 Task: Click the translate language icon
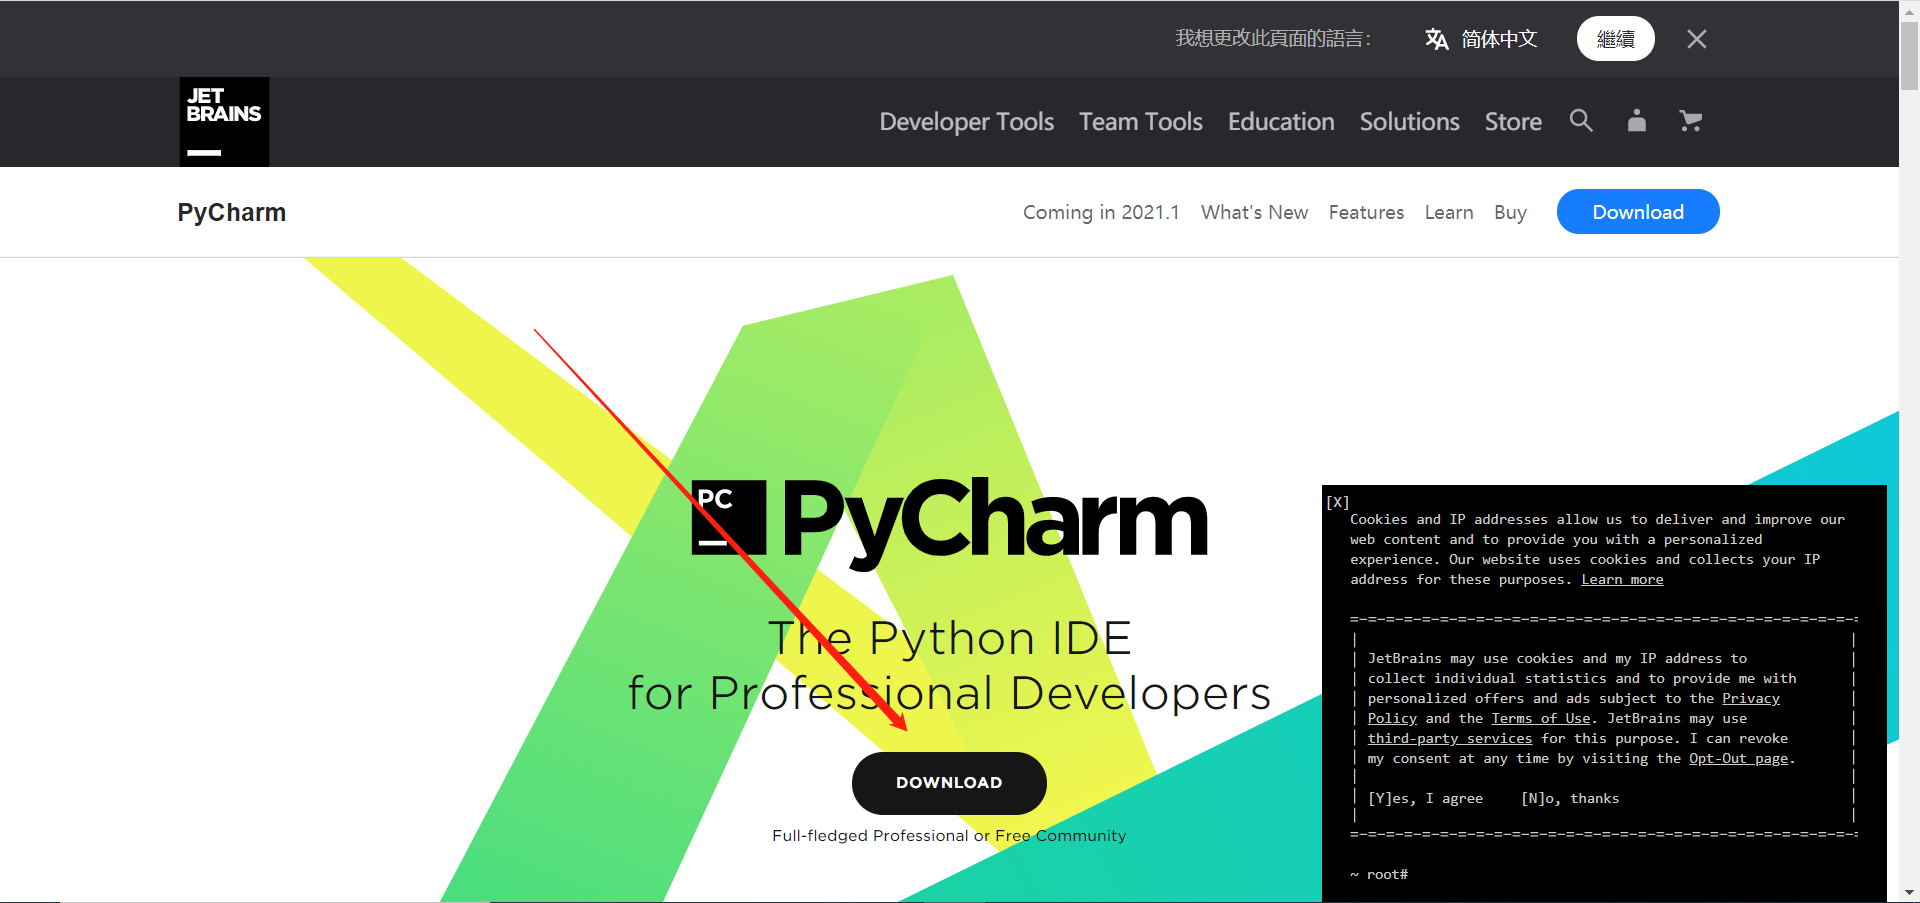point(1437,39)
